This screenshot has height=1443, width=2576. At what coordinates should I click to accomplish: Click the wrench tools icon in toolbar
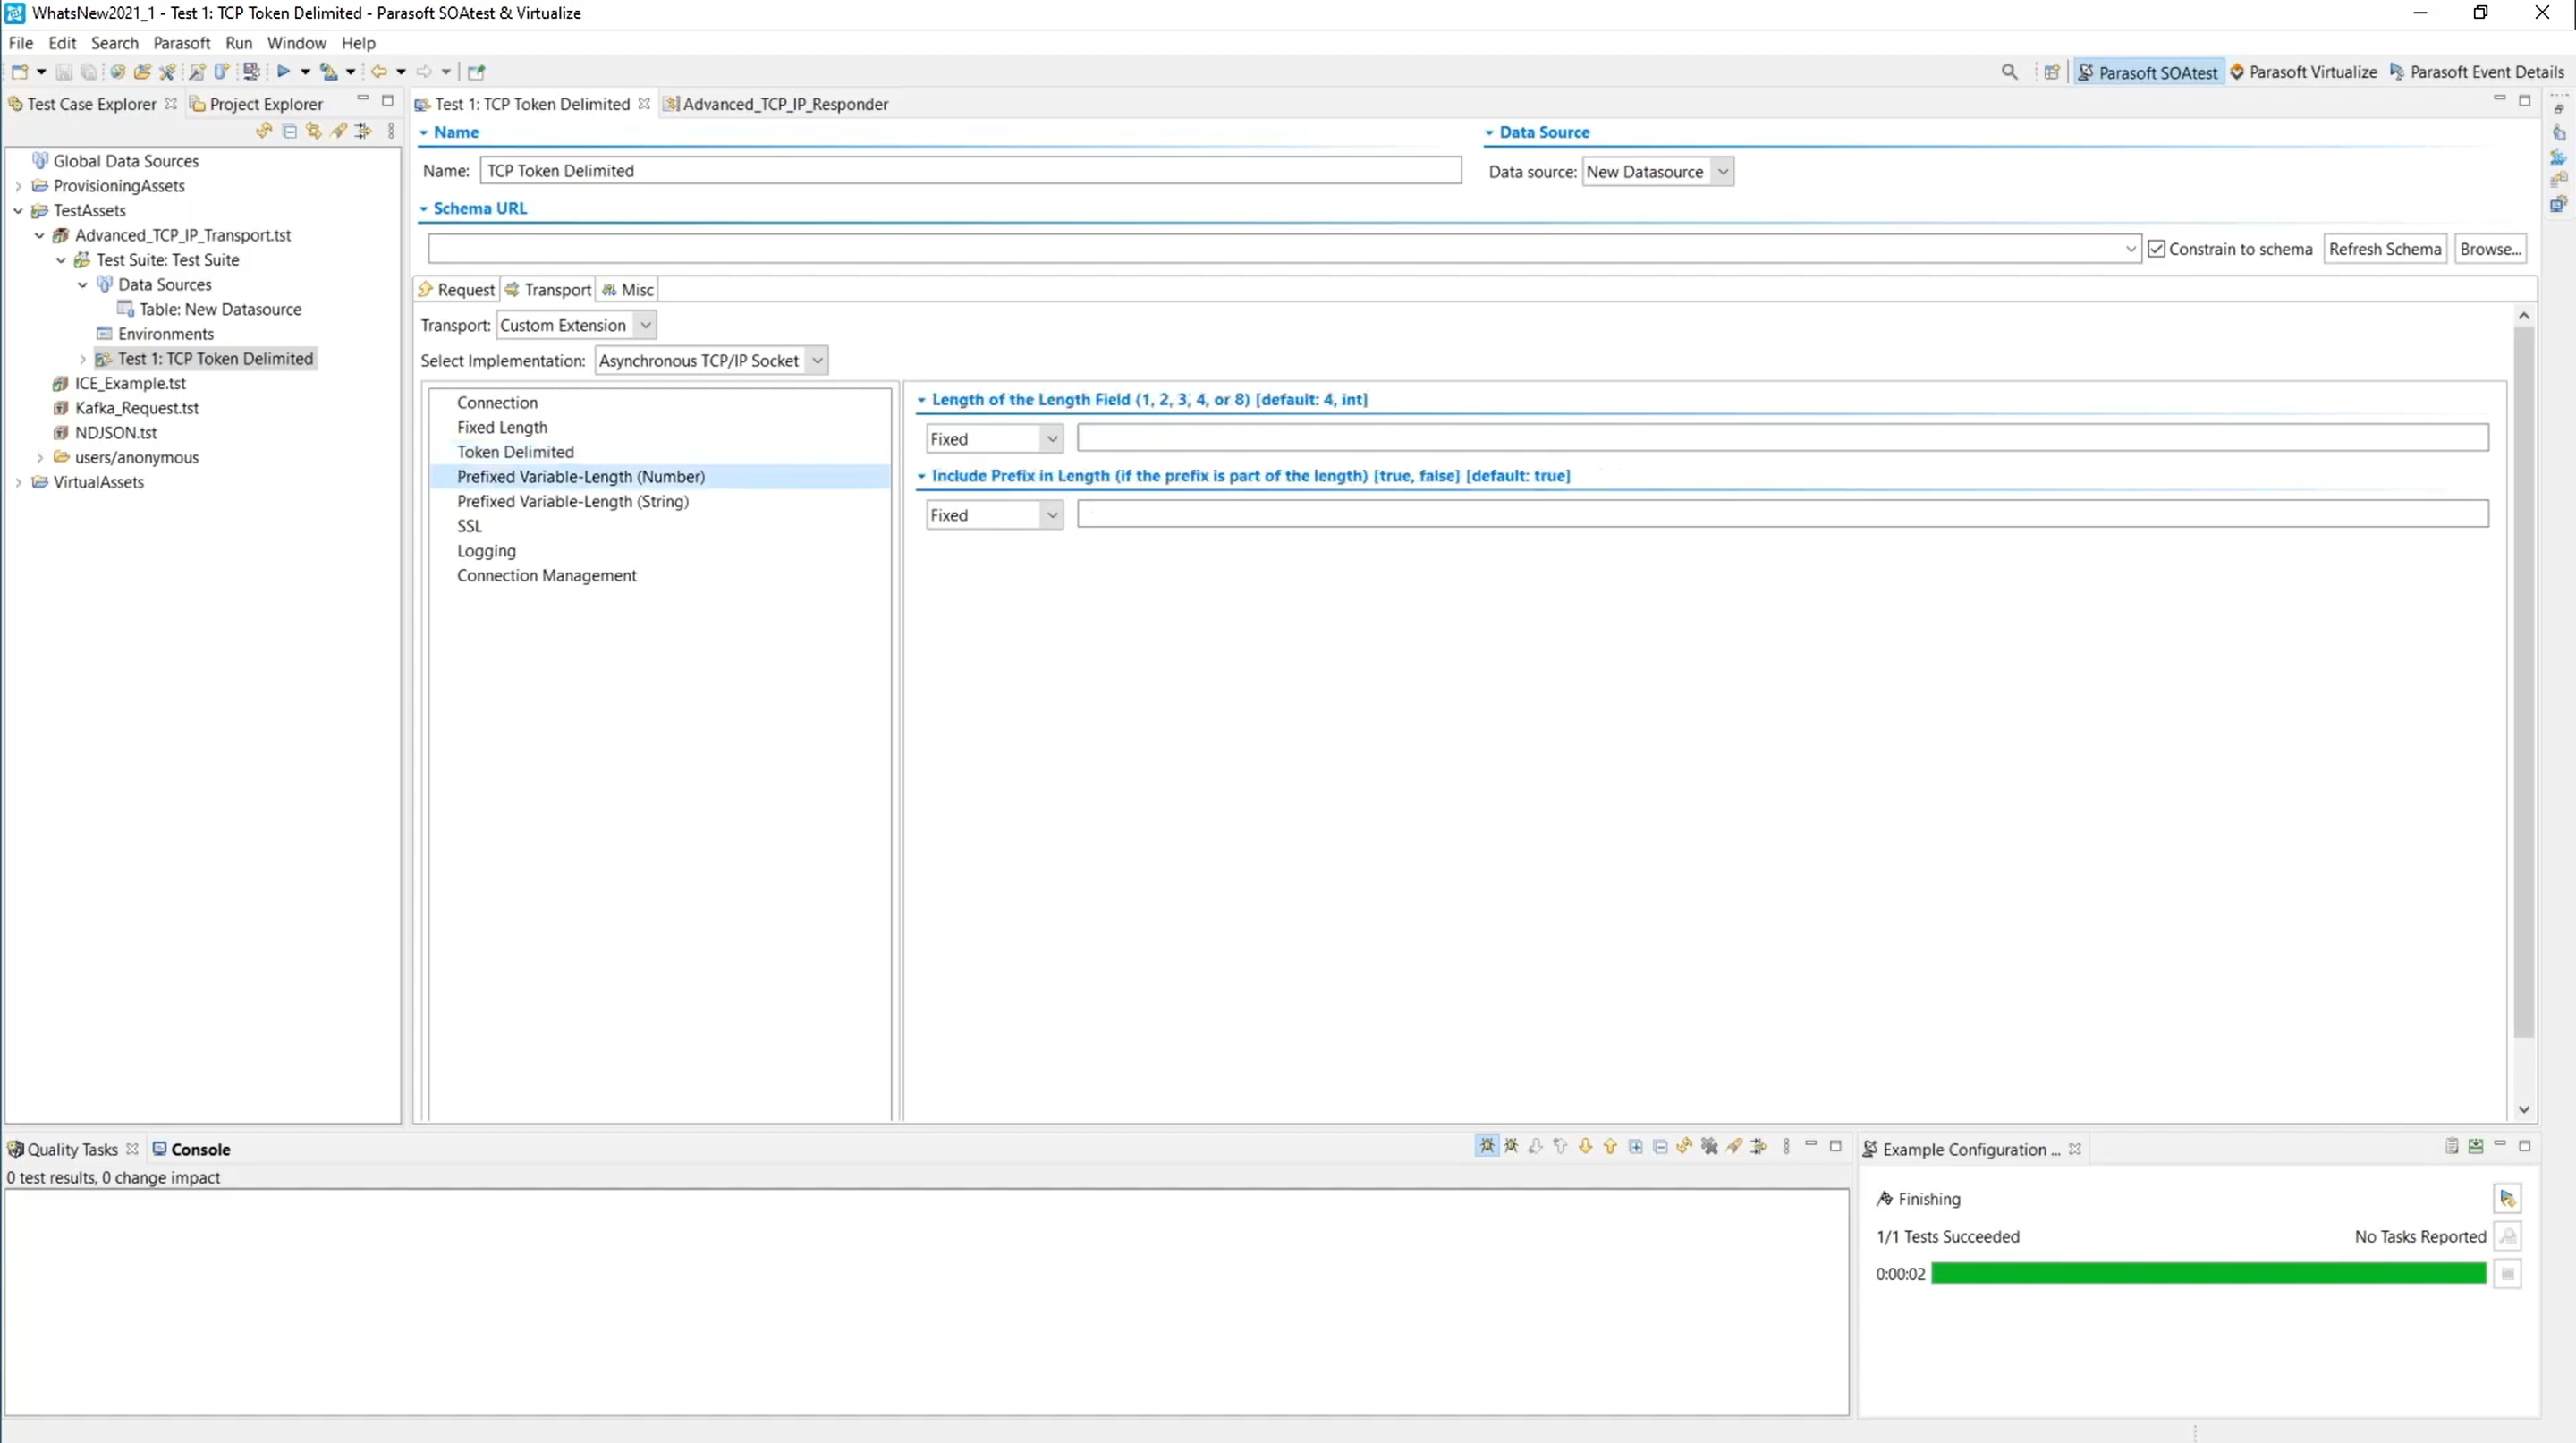pyautogui.click(x=167, y=72)
